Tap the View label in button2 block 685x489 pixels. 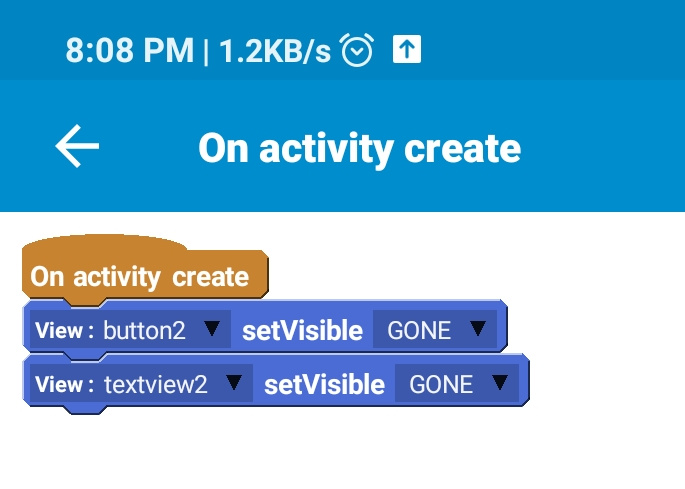(63, 330)
